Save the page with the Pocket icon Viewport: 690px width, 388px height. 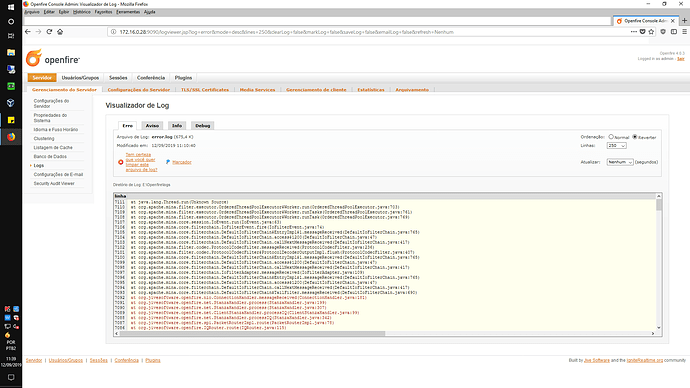click(x=642, y=32)
